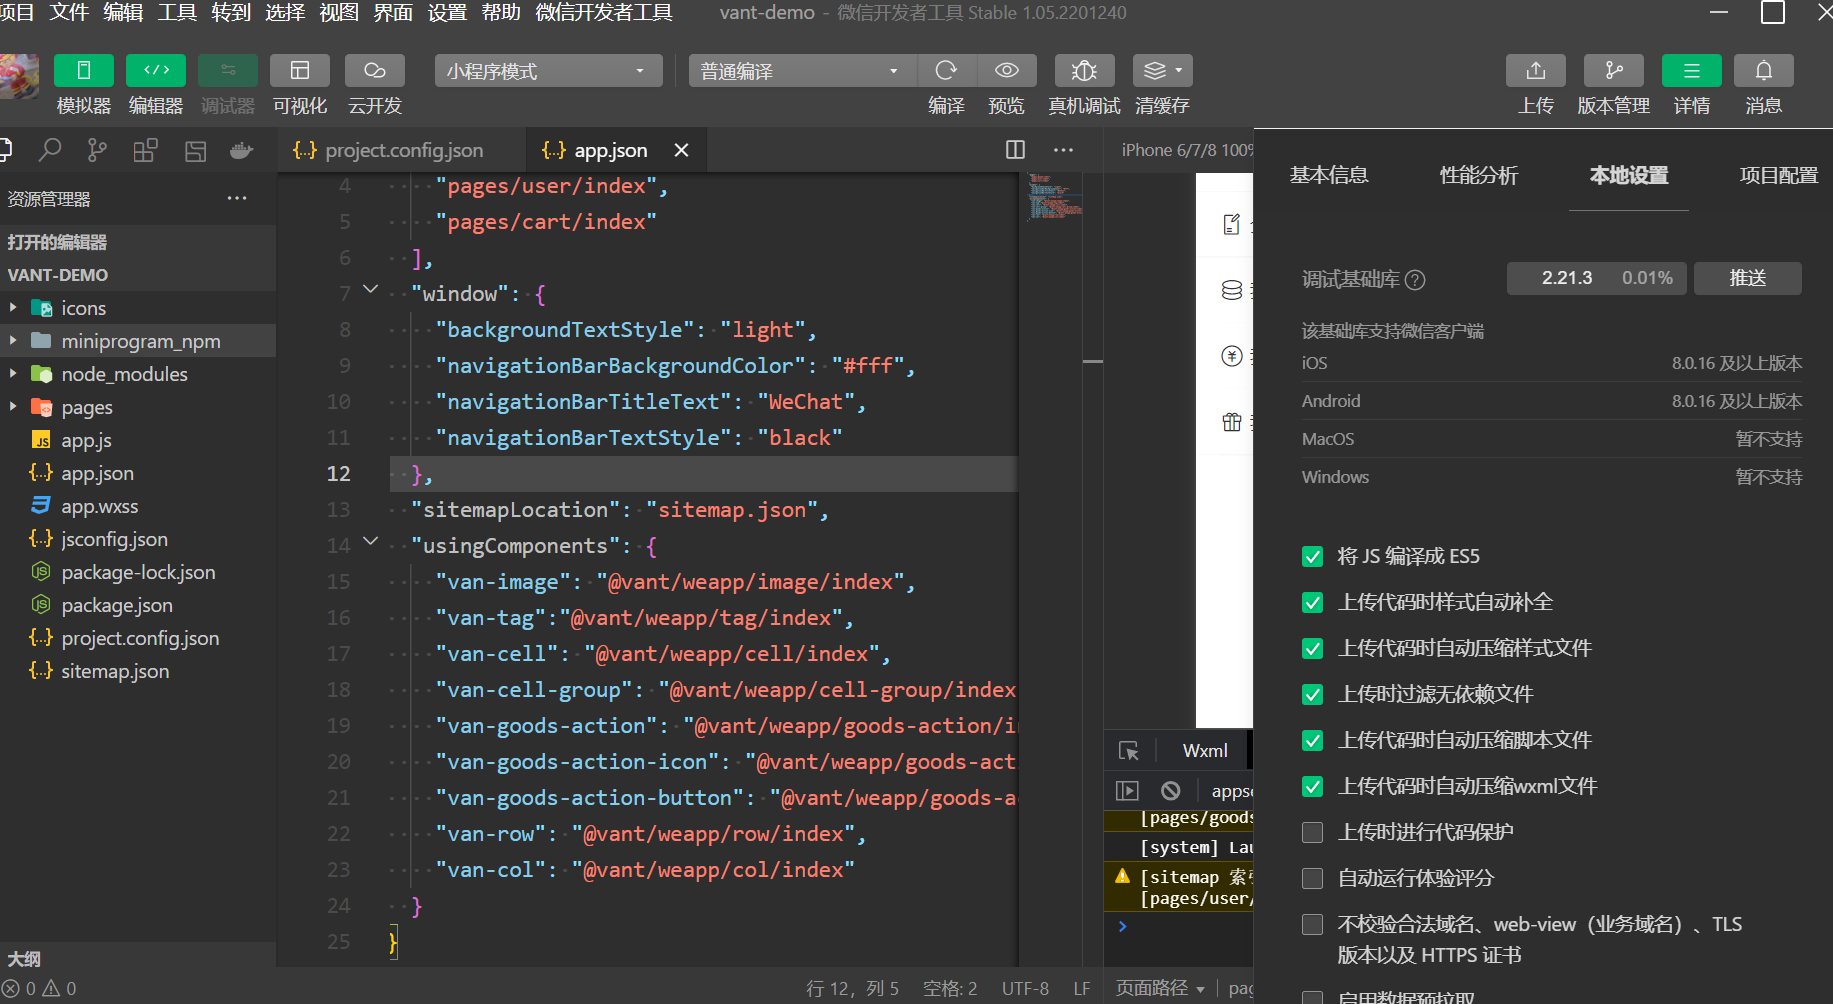Screen dimensions: 1833x1004
Task: Uncheck 将 JS 编译成 ES5 checkbox
Action: 1313,557
